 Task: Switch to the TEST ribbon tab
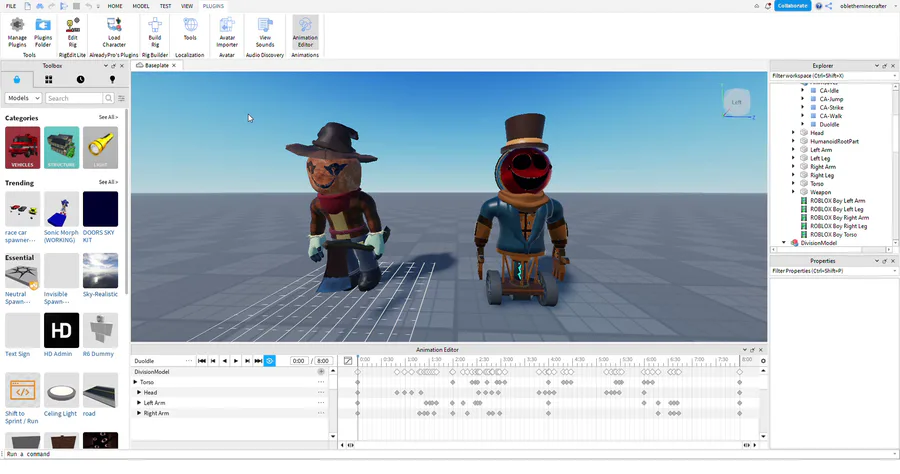click(x=165, y=6)
